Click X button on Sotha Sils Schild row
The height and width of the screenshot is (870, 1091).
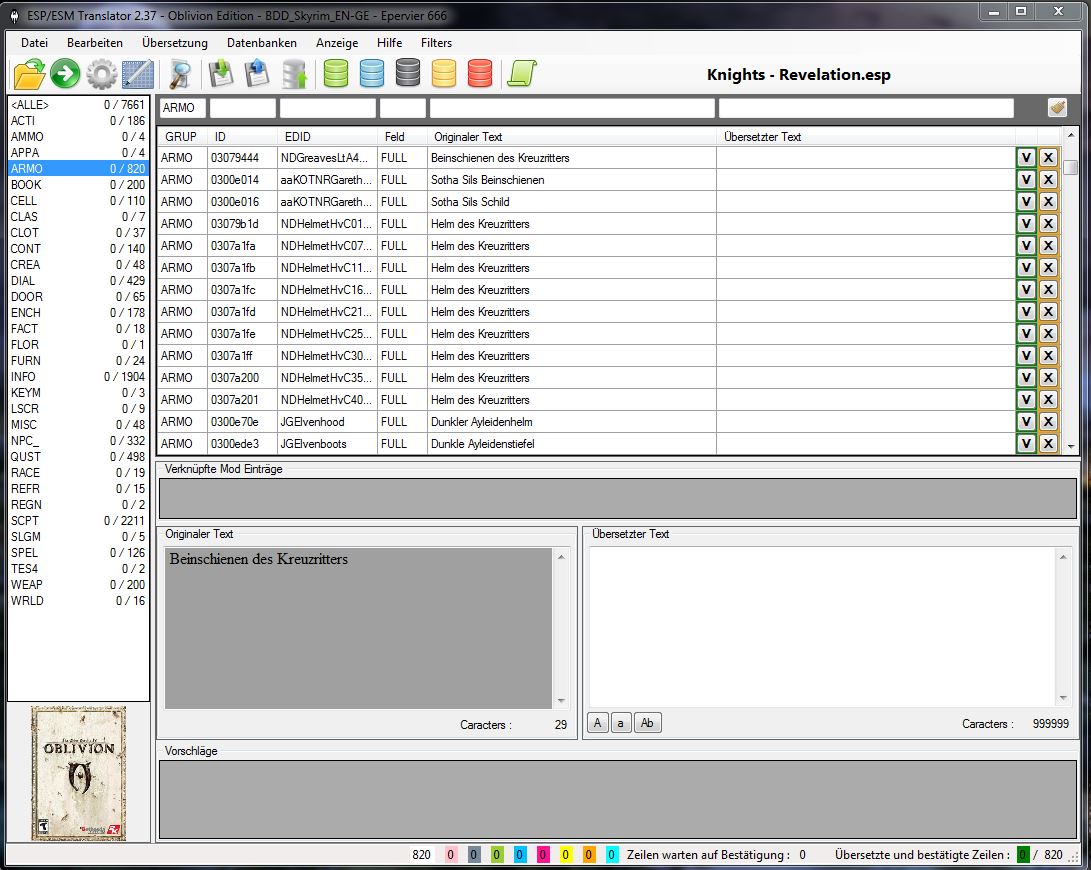pos(1048,202)
